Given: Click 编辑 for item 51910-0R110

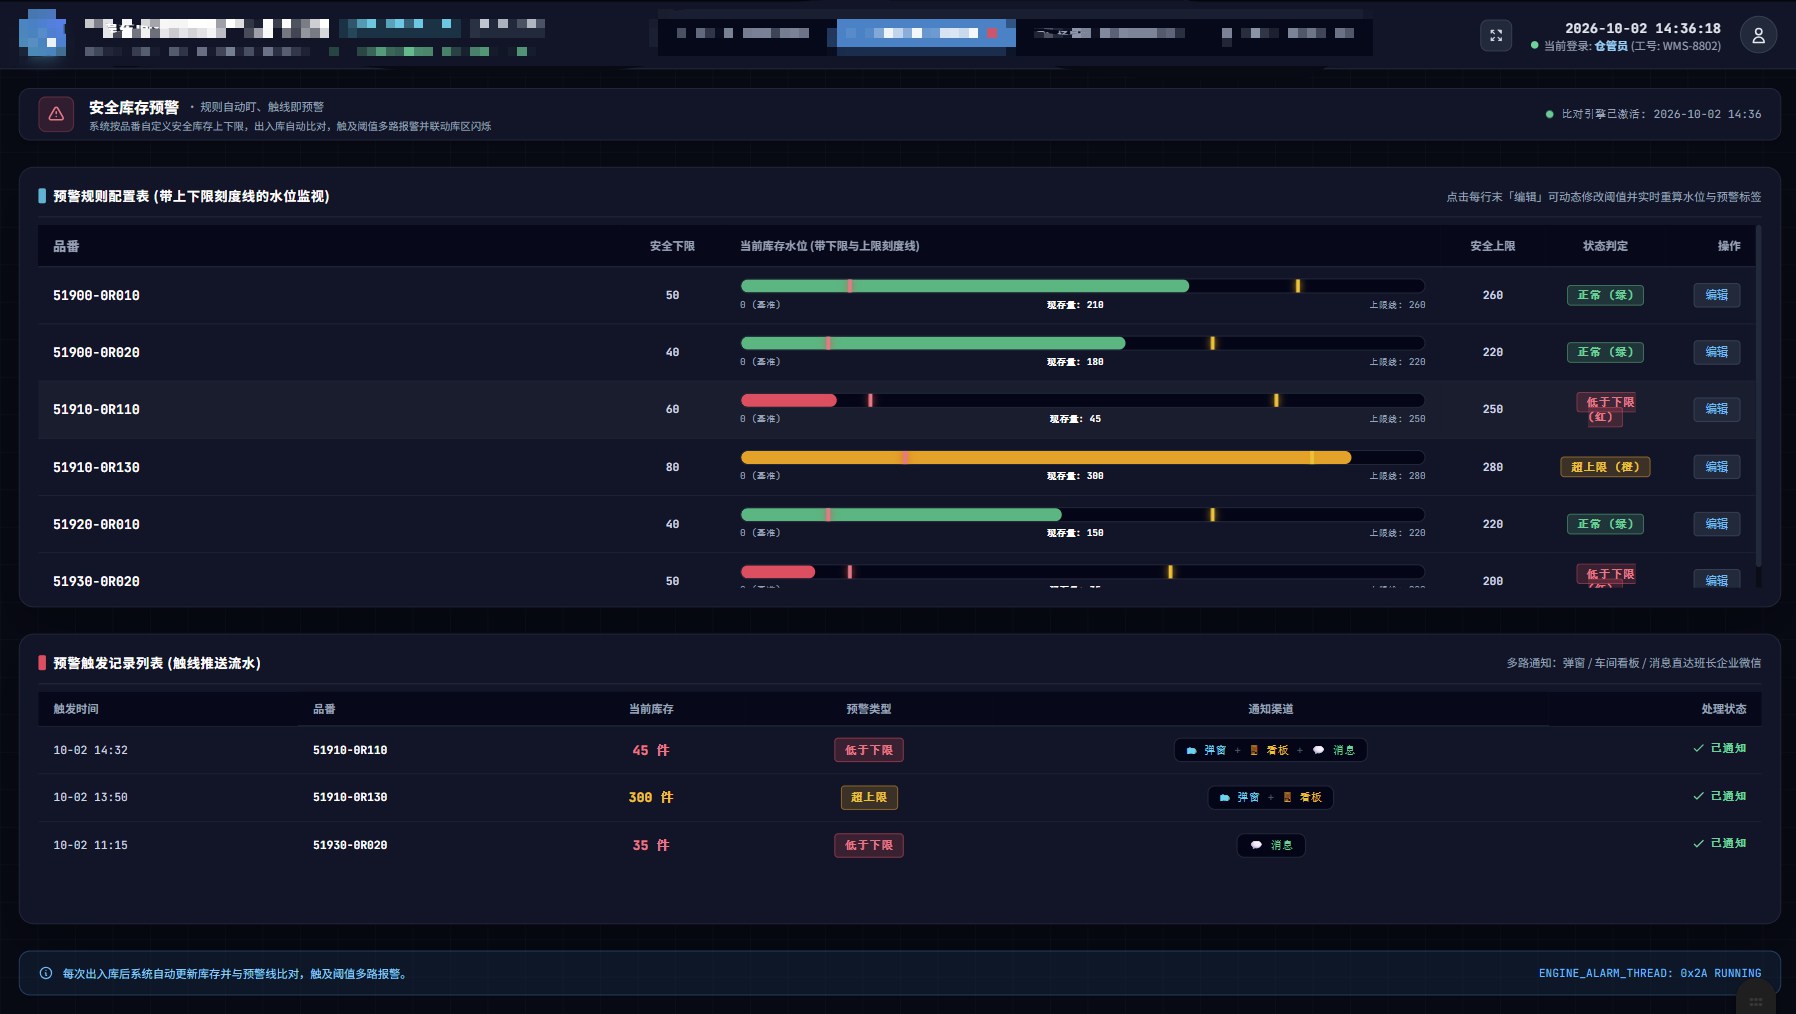Looking at the screenshot, I should pyautogui.click(x=1716, y=409).
